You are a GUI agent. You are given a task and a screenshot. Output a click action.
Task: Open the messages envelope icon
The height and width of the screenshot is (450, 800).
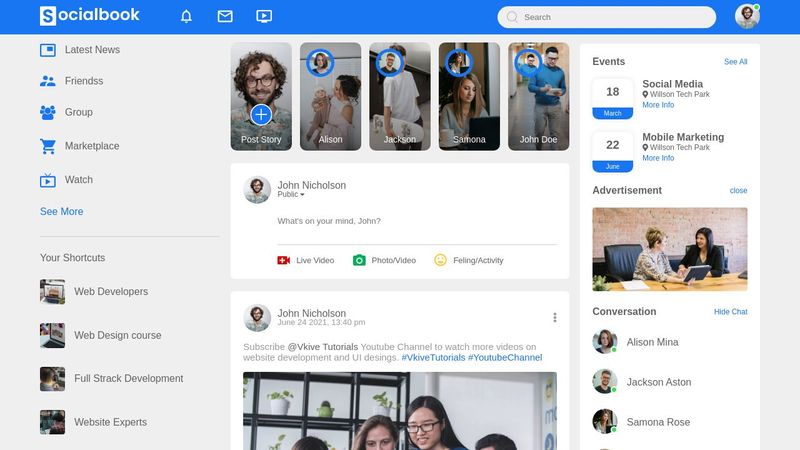pos(225,16)
